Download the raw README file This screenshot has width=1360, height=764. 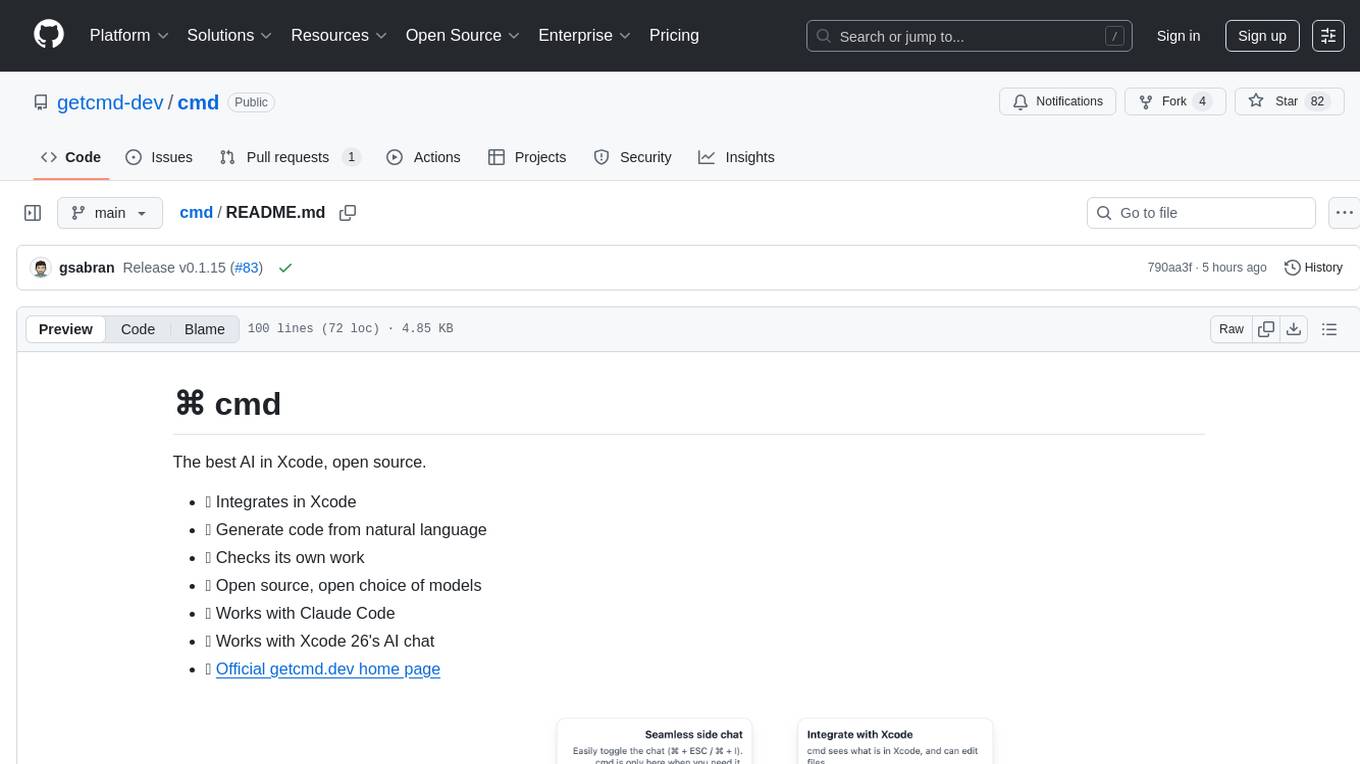pyautogui.click(x=1293, y=329)
